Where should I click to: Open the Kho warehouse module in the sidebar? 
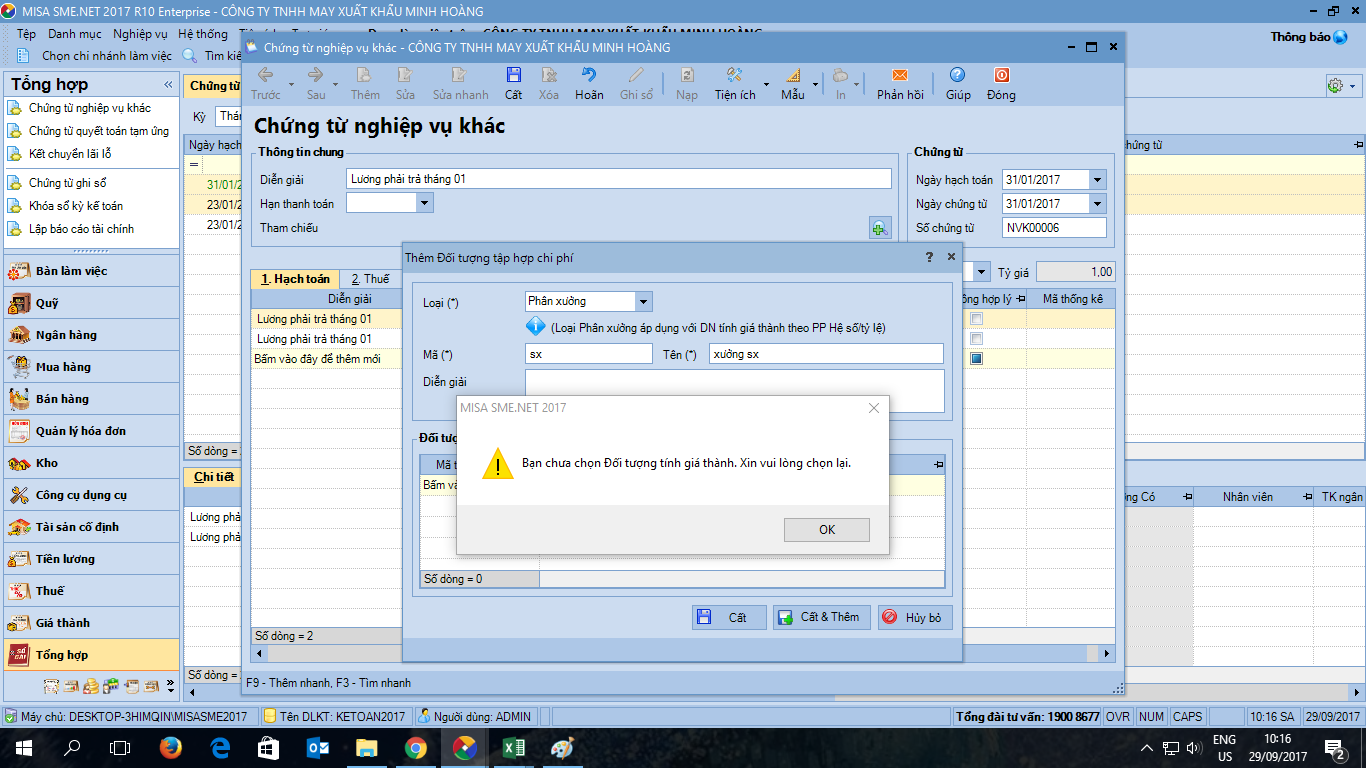point(92,463)
